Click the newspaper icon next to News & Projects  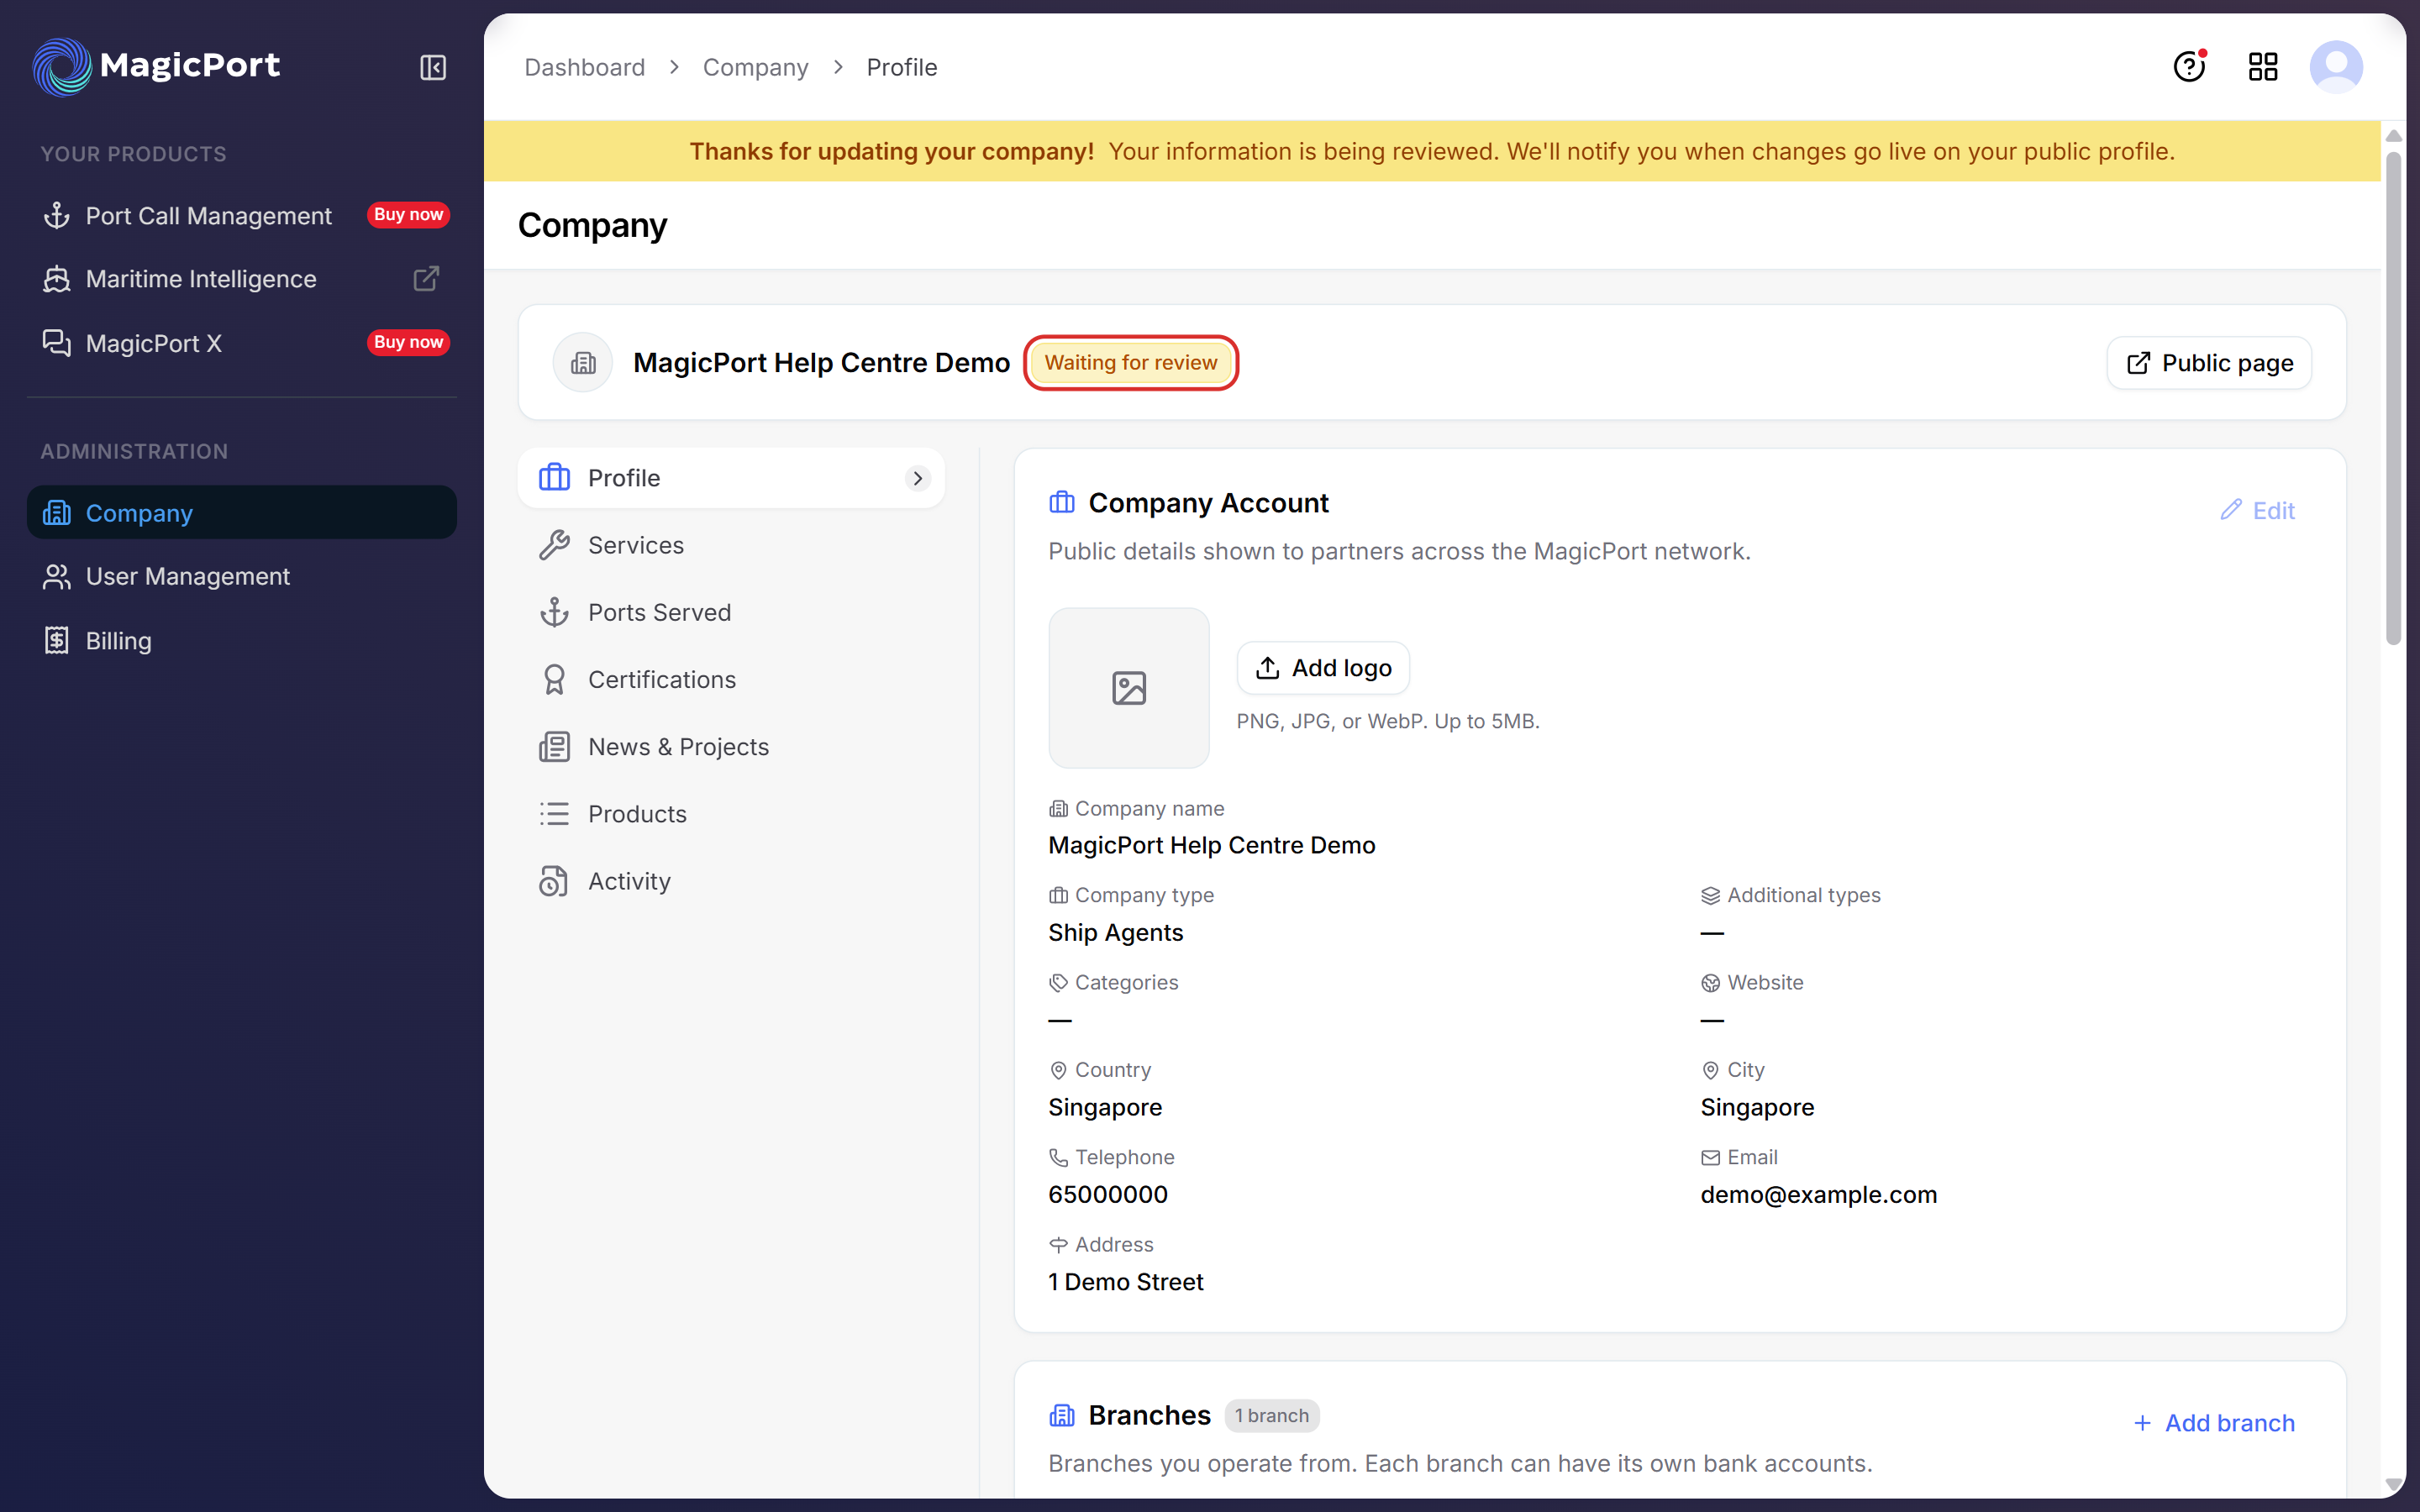point(554,746)
